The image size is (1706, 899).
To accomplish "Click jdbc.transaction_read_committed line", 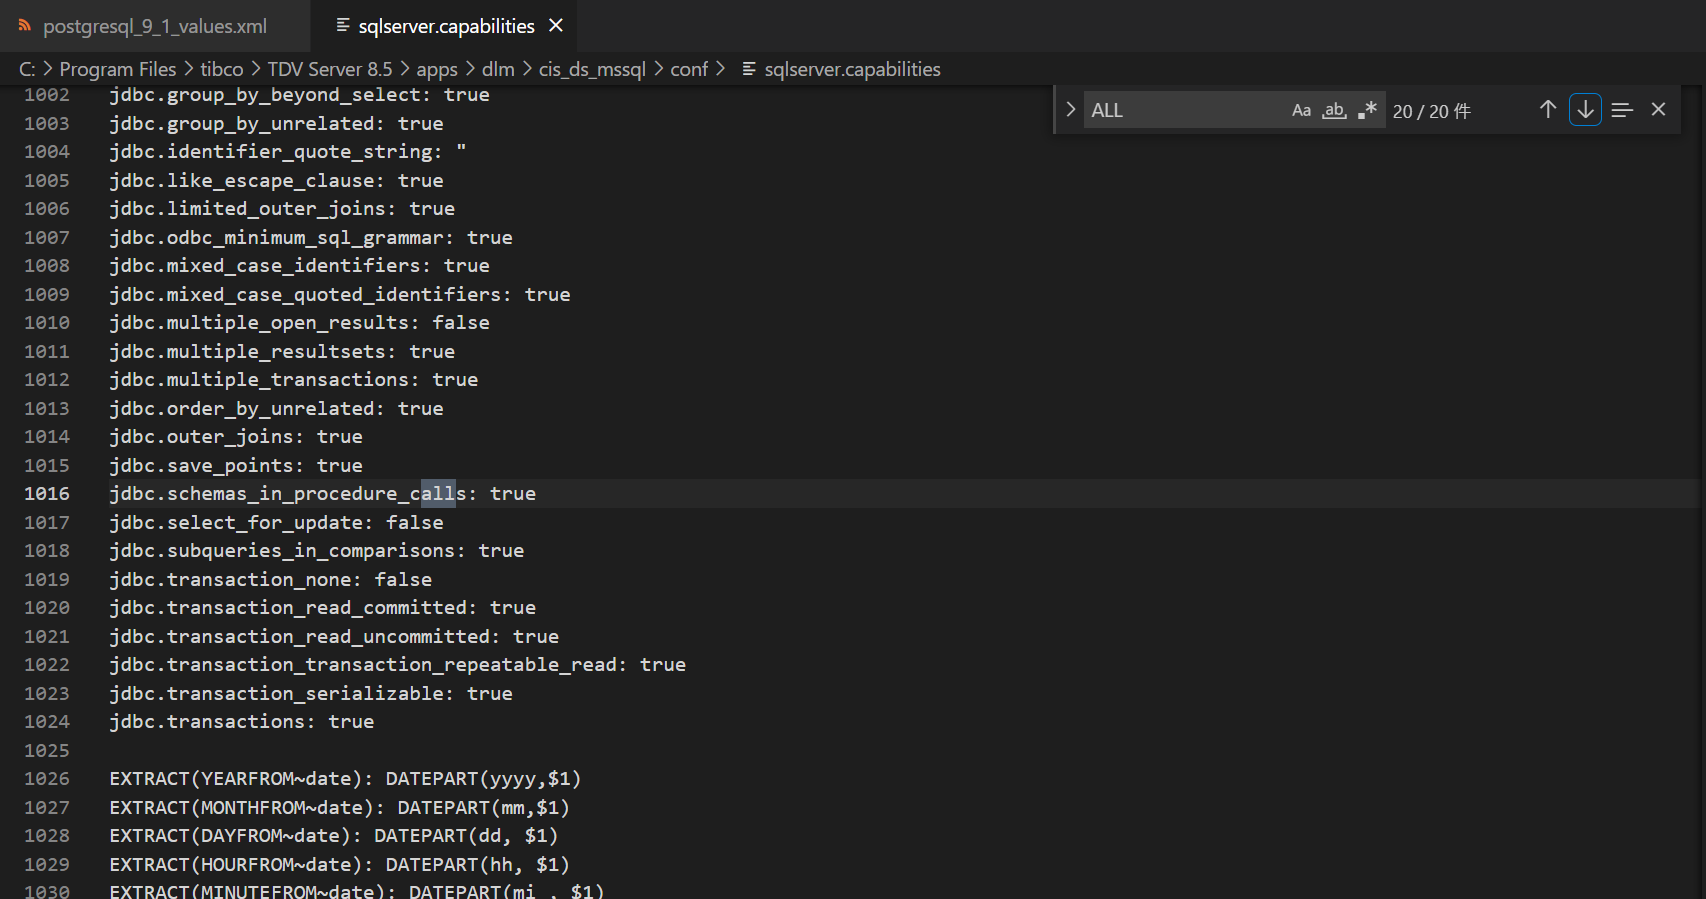I will coord(323,608).
